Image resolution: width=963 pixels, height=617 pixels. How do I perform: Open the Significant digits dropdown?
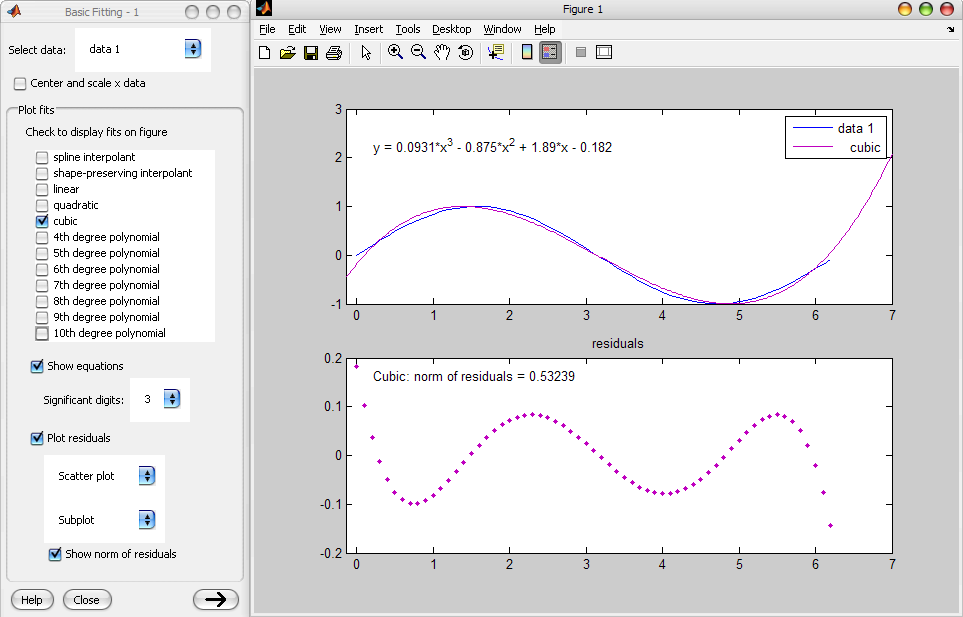click(x=172, y=399)
